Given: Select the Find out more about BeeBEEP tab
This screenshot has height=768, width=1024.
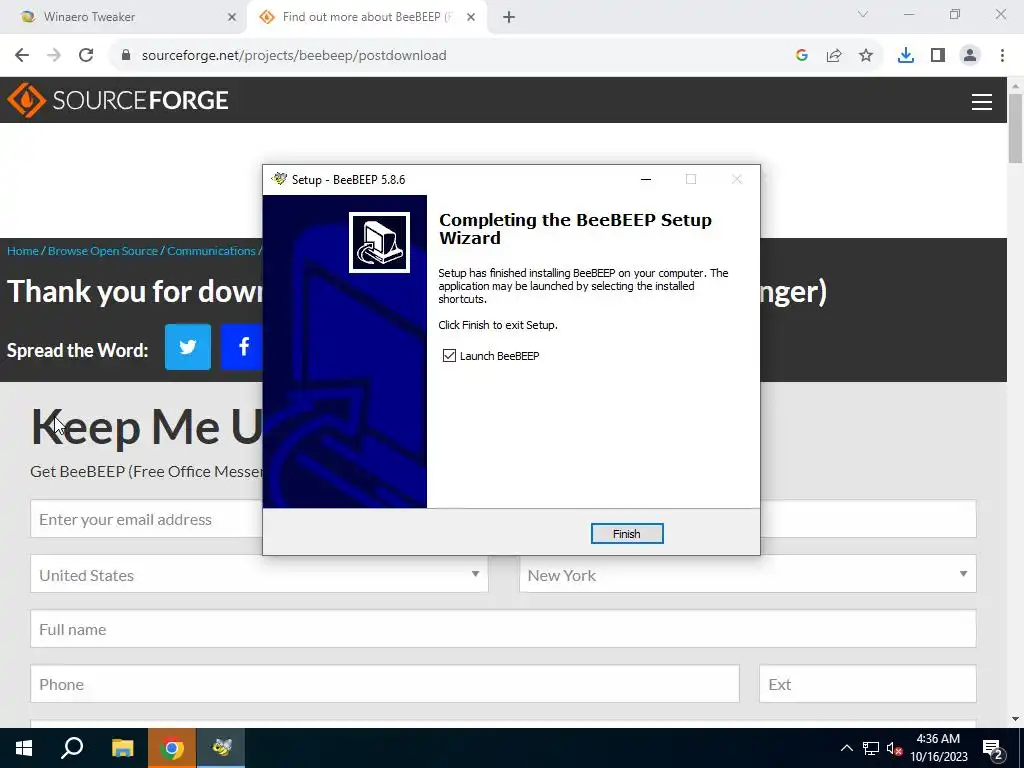Looking at the screenshot, I should click(x=368, y=17).
